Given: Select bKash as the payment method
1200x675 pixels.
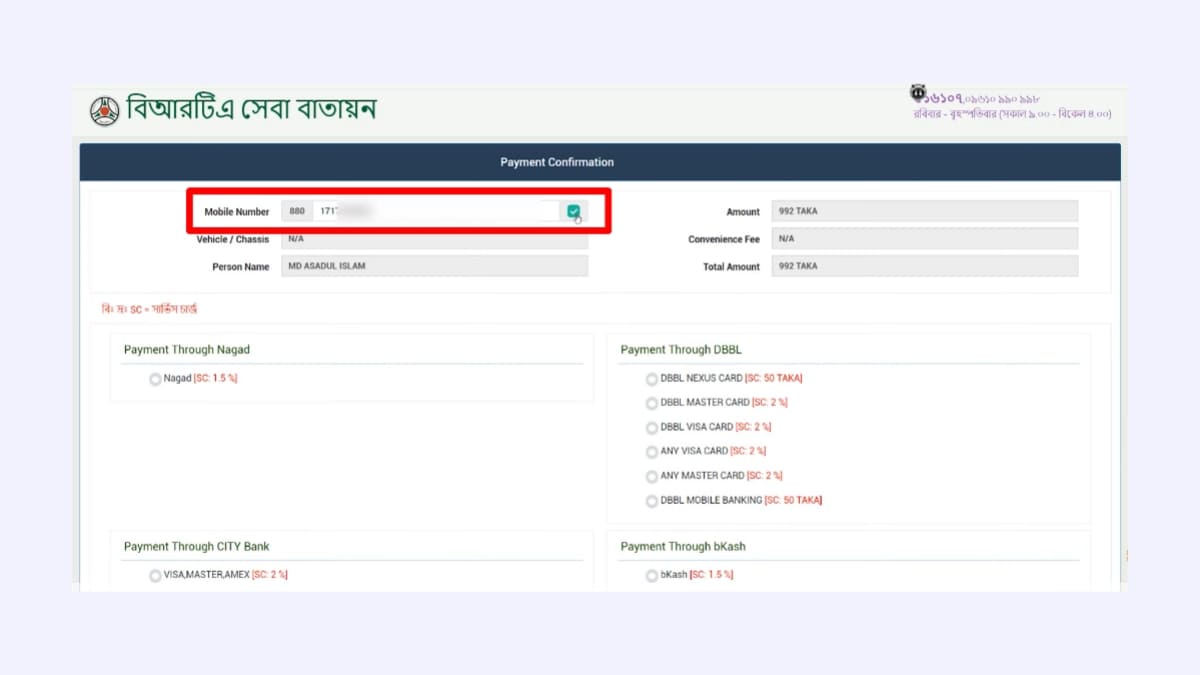Looking at the screenshot, I should 652,575.
